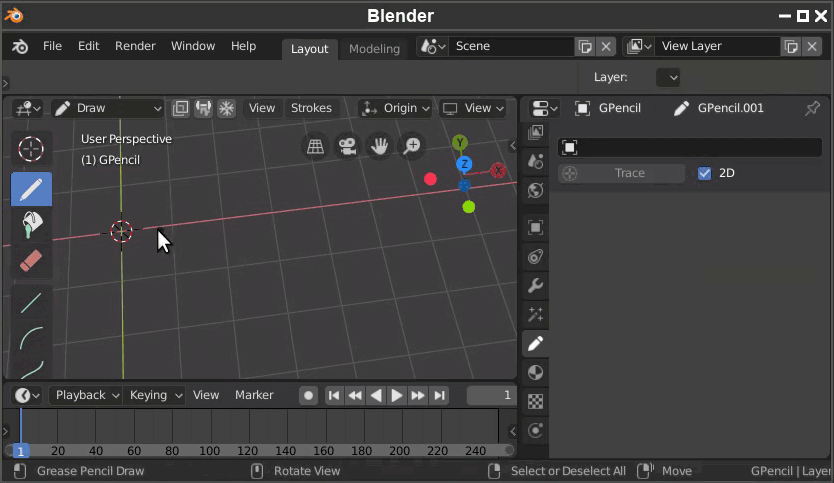Open the Help menu
This screenshot has width=834, height=483.
(x=243, y=46)
